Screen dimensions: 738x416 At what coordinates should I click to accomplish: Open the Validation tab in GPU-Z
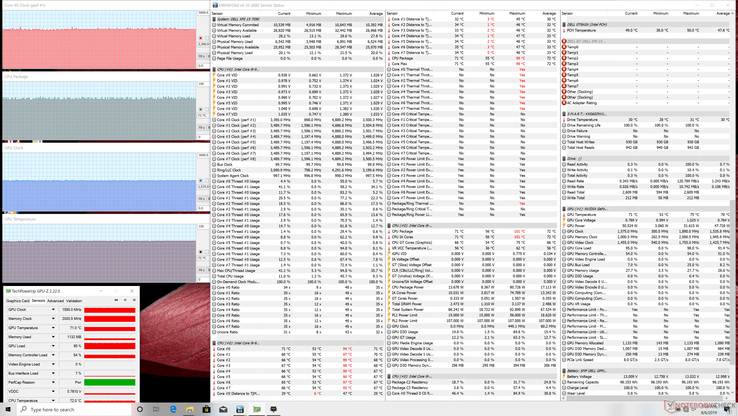point(74,300)
